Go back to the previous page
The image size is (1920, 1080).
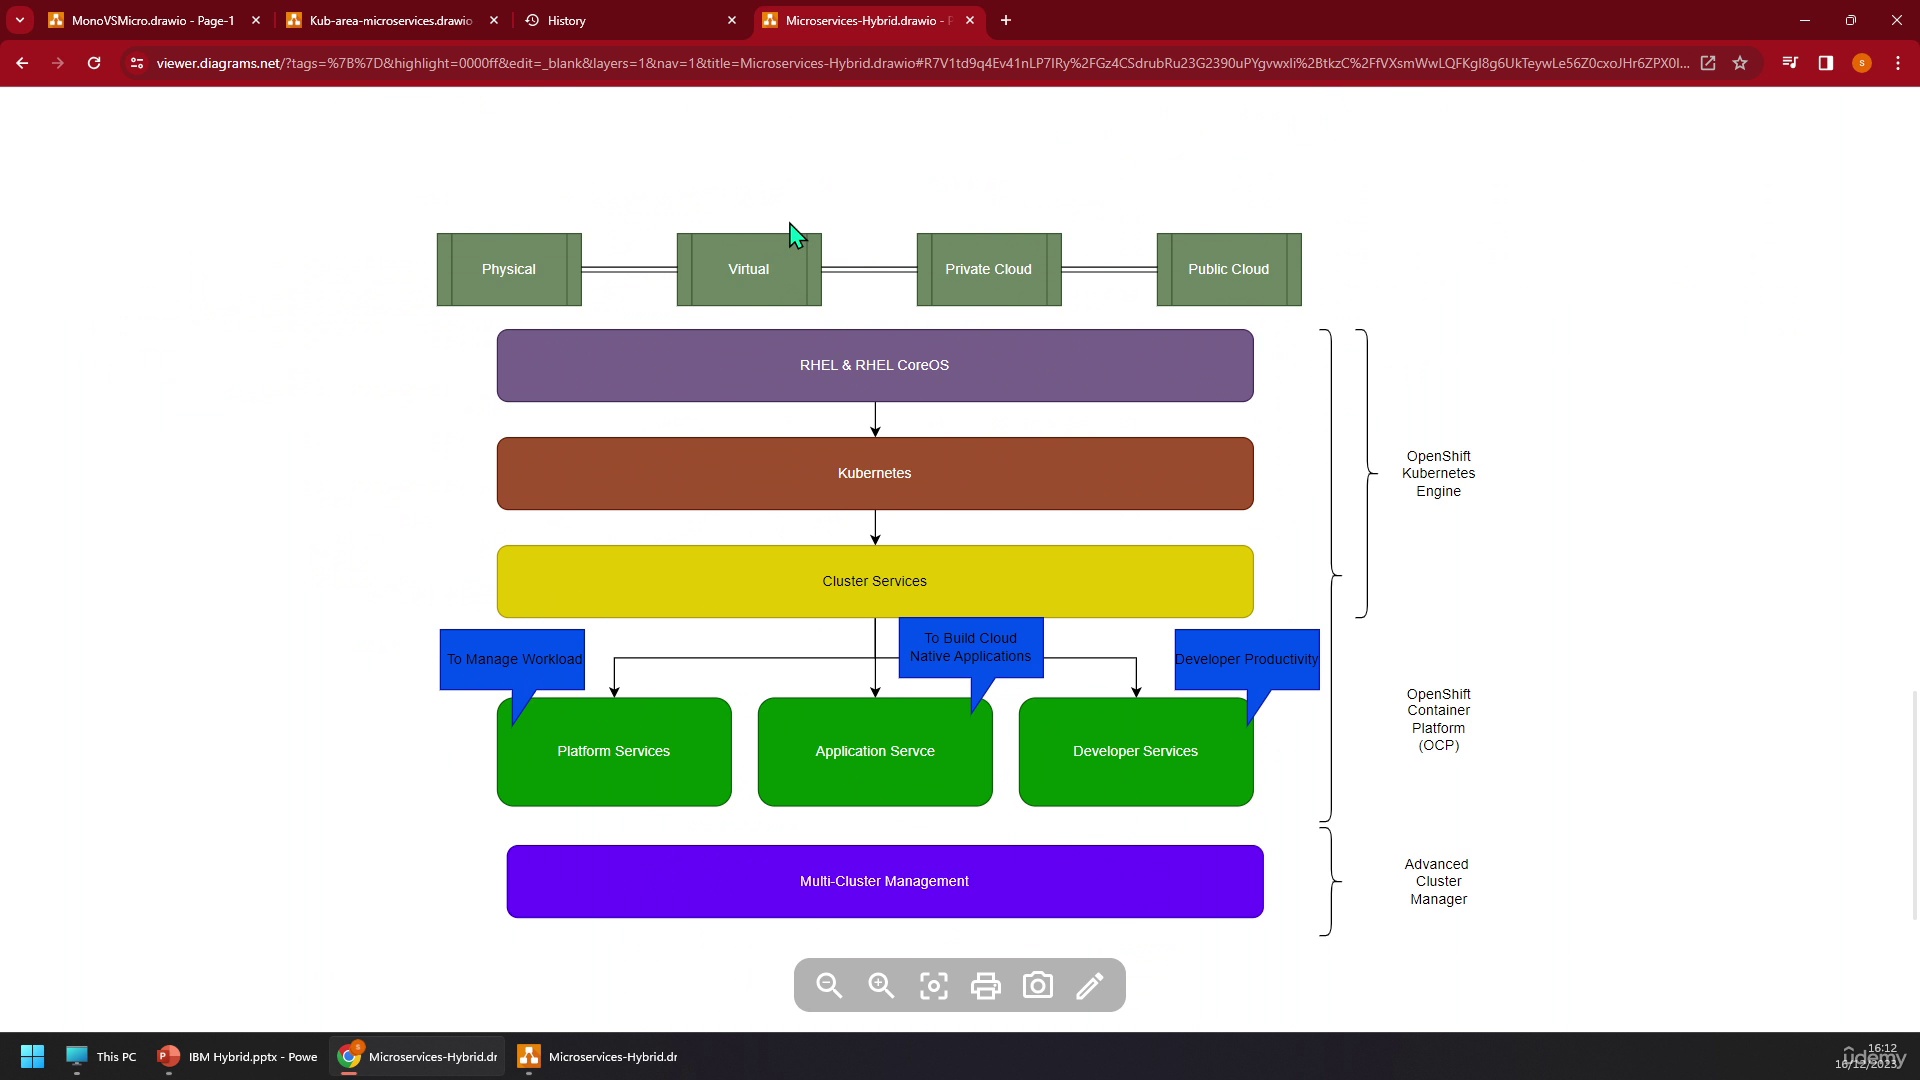22,63
